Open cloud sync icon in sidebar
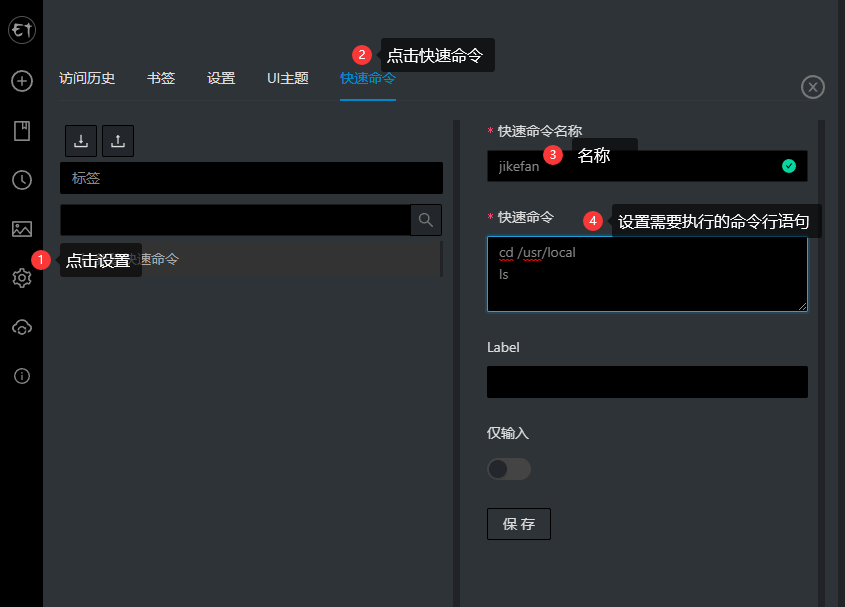 tap(22, 327)
